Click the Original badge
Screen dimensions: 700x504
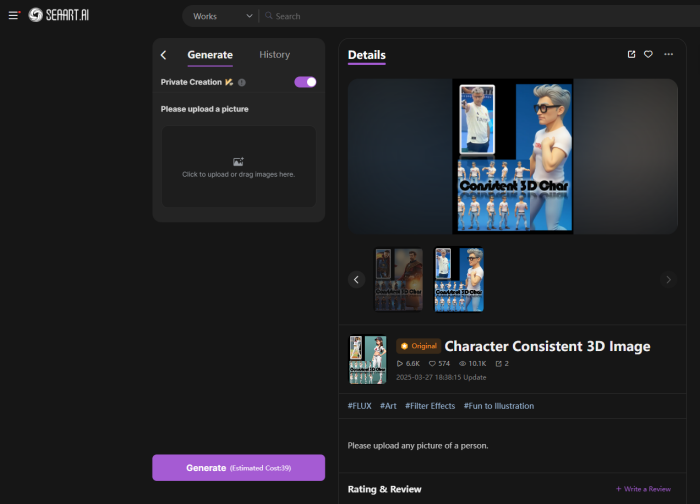[418, 346]
